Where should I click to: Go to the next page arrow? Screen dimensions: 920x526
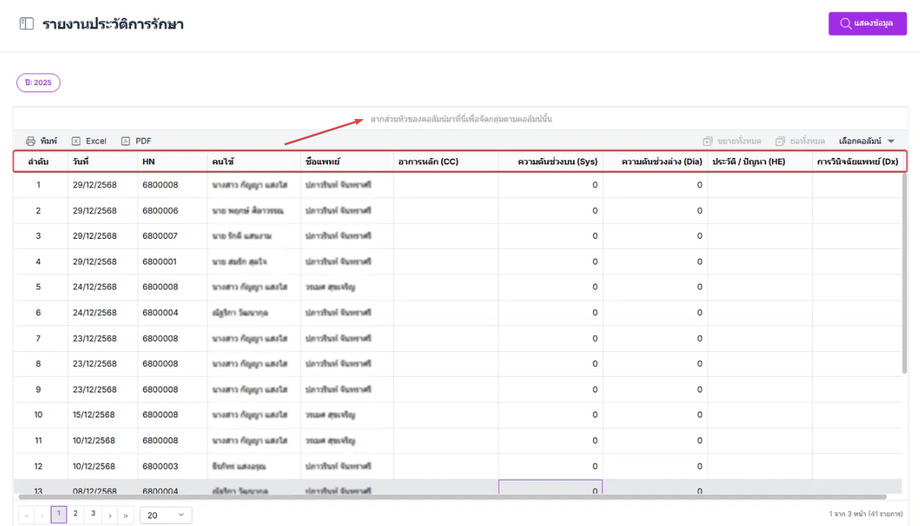coord(110,515)
